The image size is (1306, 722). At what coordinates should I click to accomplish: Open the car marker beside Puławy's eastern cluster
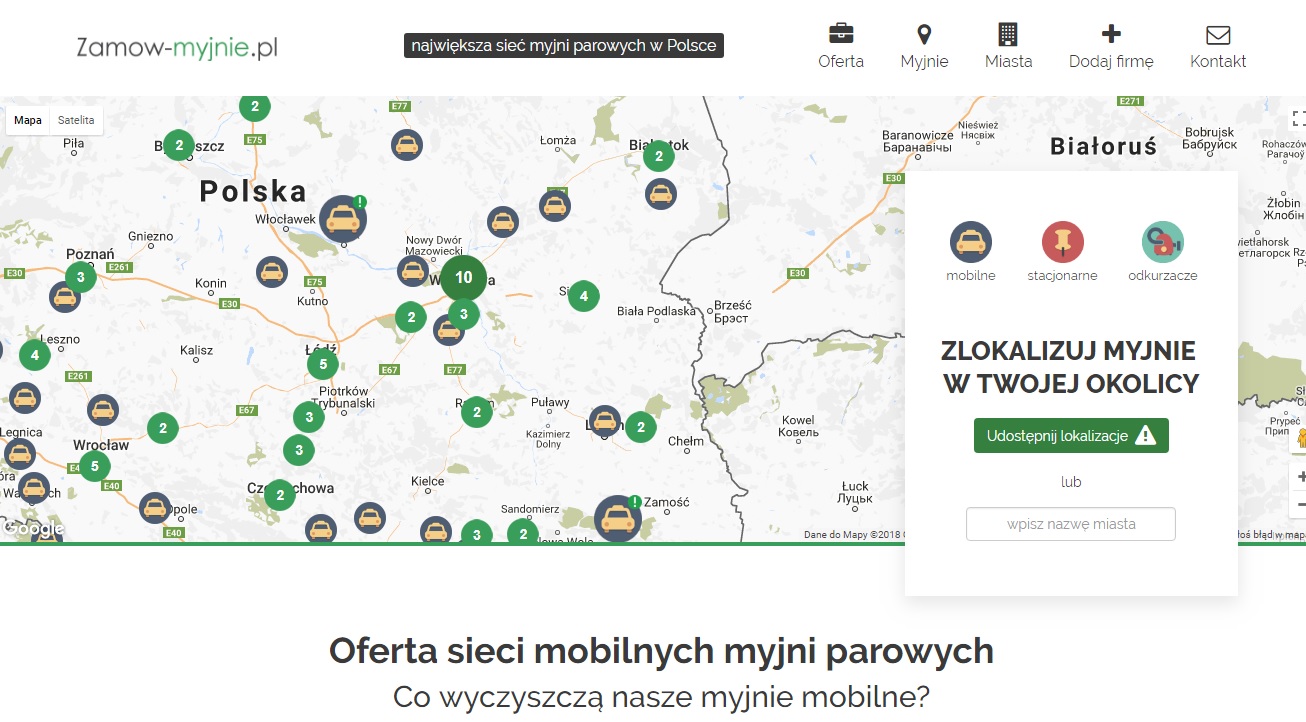click(604, 421)
